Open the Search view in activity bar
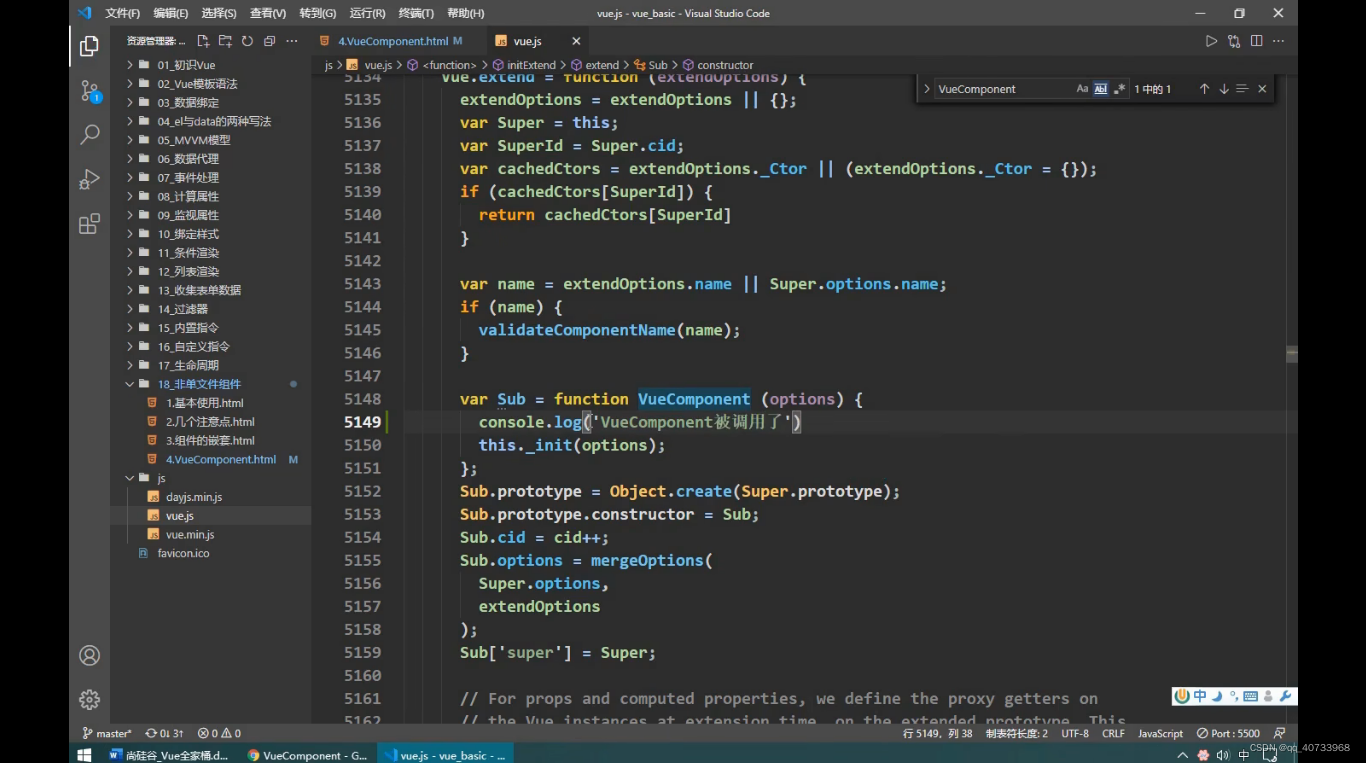The height and width of the screenshot is (763, 1366). click(89, 134)
